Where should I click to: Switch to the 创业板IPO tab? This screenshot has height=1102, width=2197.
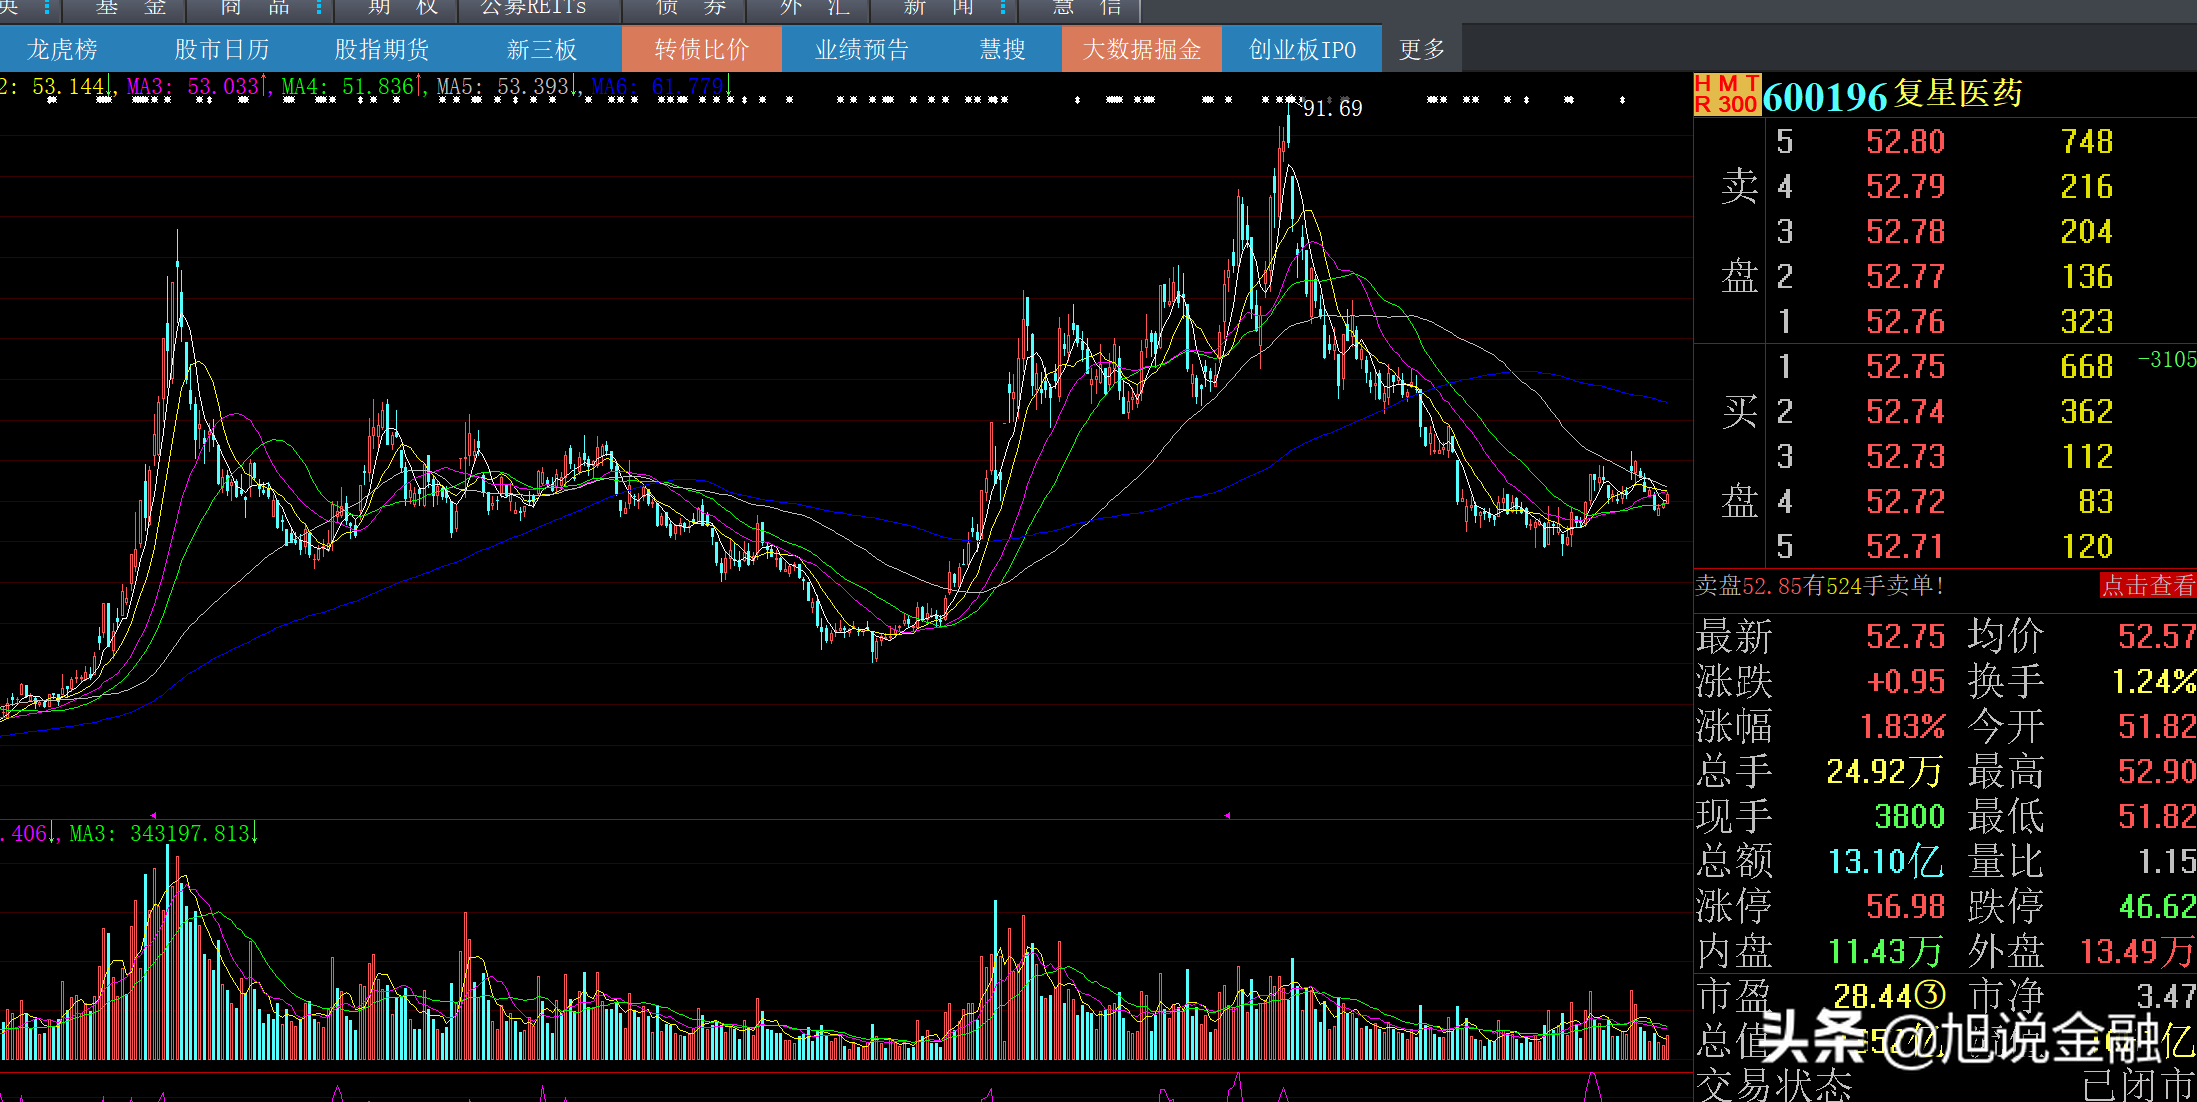(1302, 49)
